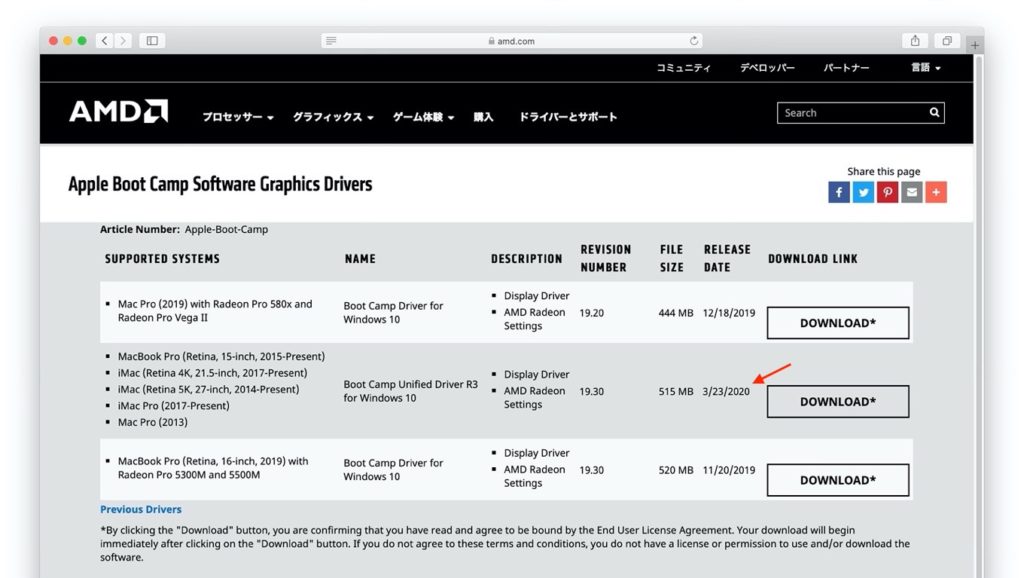This screenshot has width=1024, height=578.
Task: Open Safari's tab overview icon
Action: (x=946, y=41)
